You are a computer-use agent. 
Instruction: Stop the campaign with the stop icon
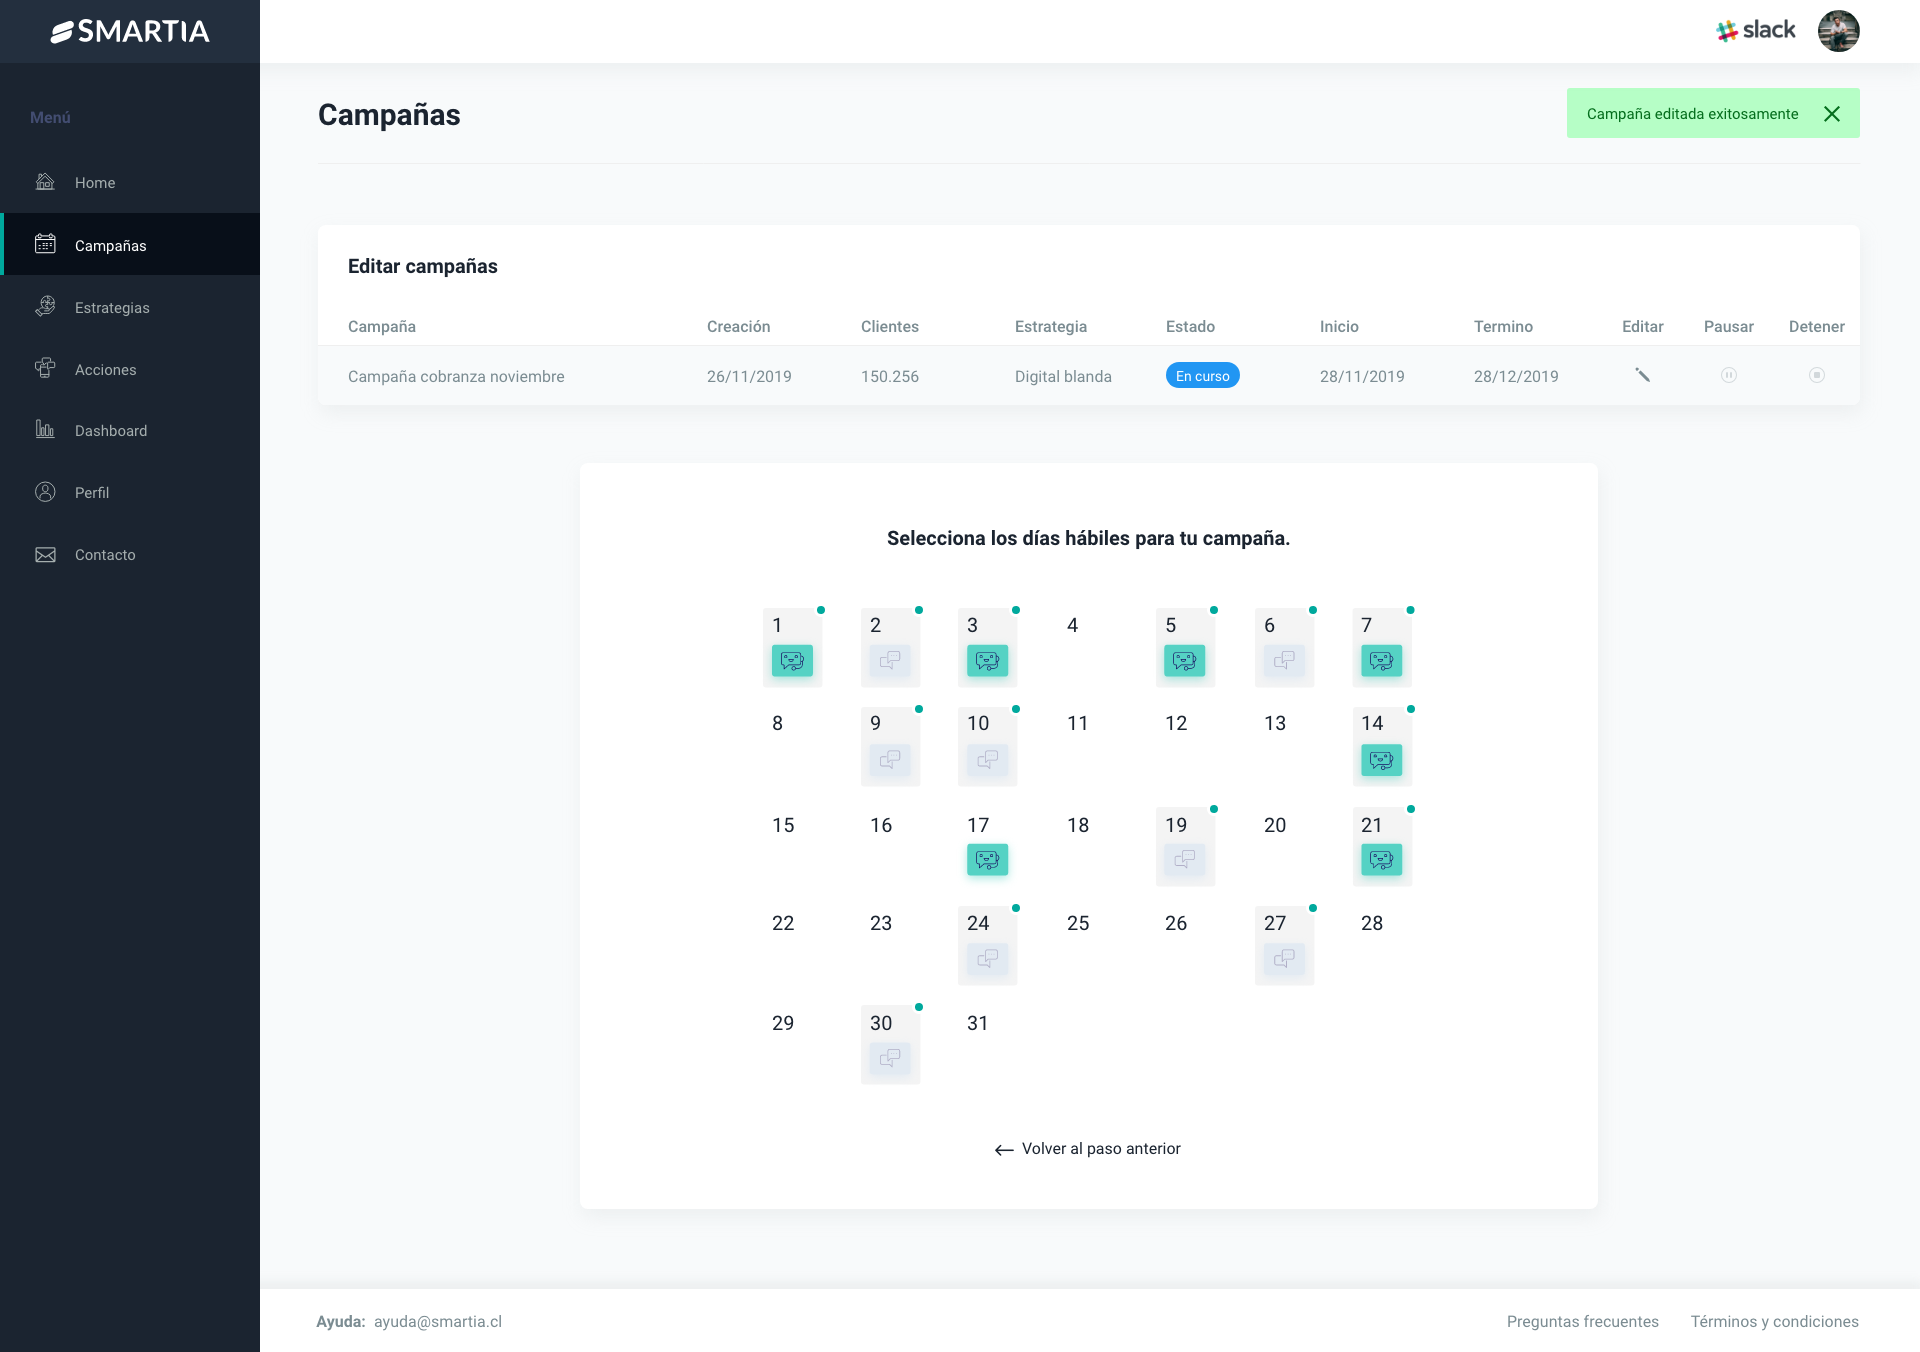coord(1817,376)
